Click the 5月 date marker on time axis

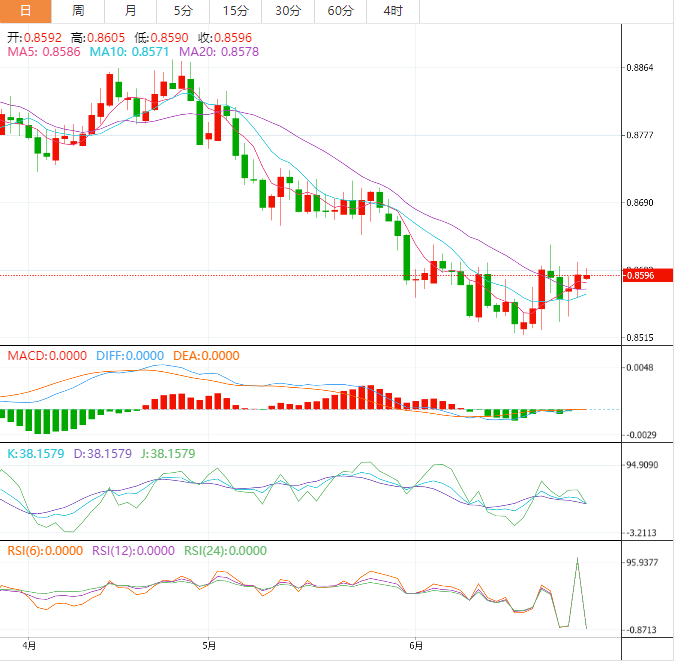(208, 646)
